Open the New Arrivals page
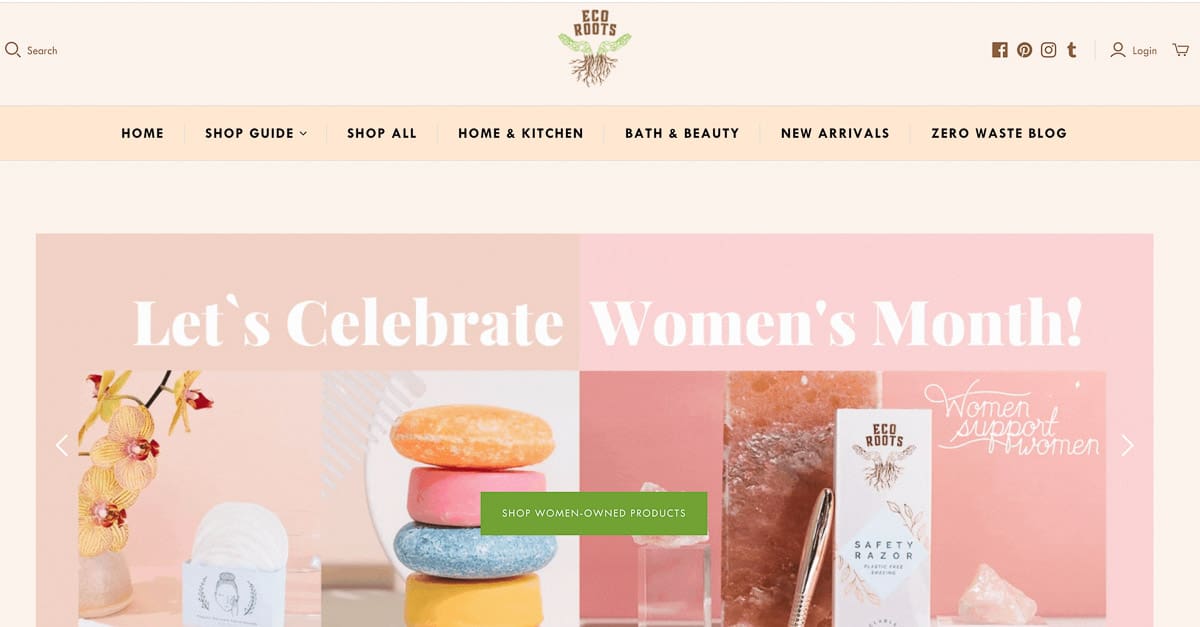This screenshot has width=1200, height=627. coord(835,133)
